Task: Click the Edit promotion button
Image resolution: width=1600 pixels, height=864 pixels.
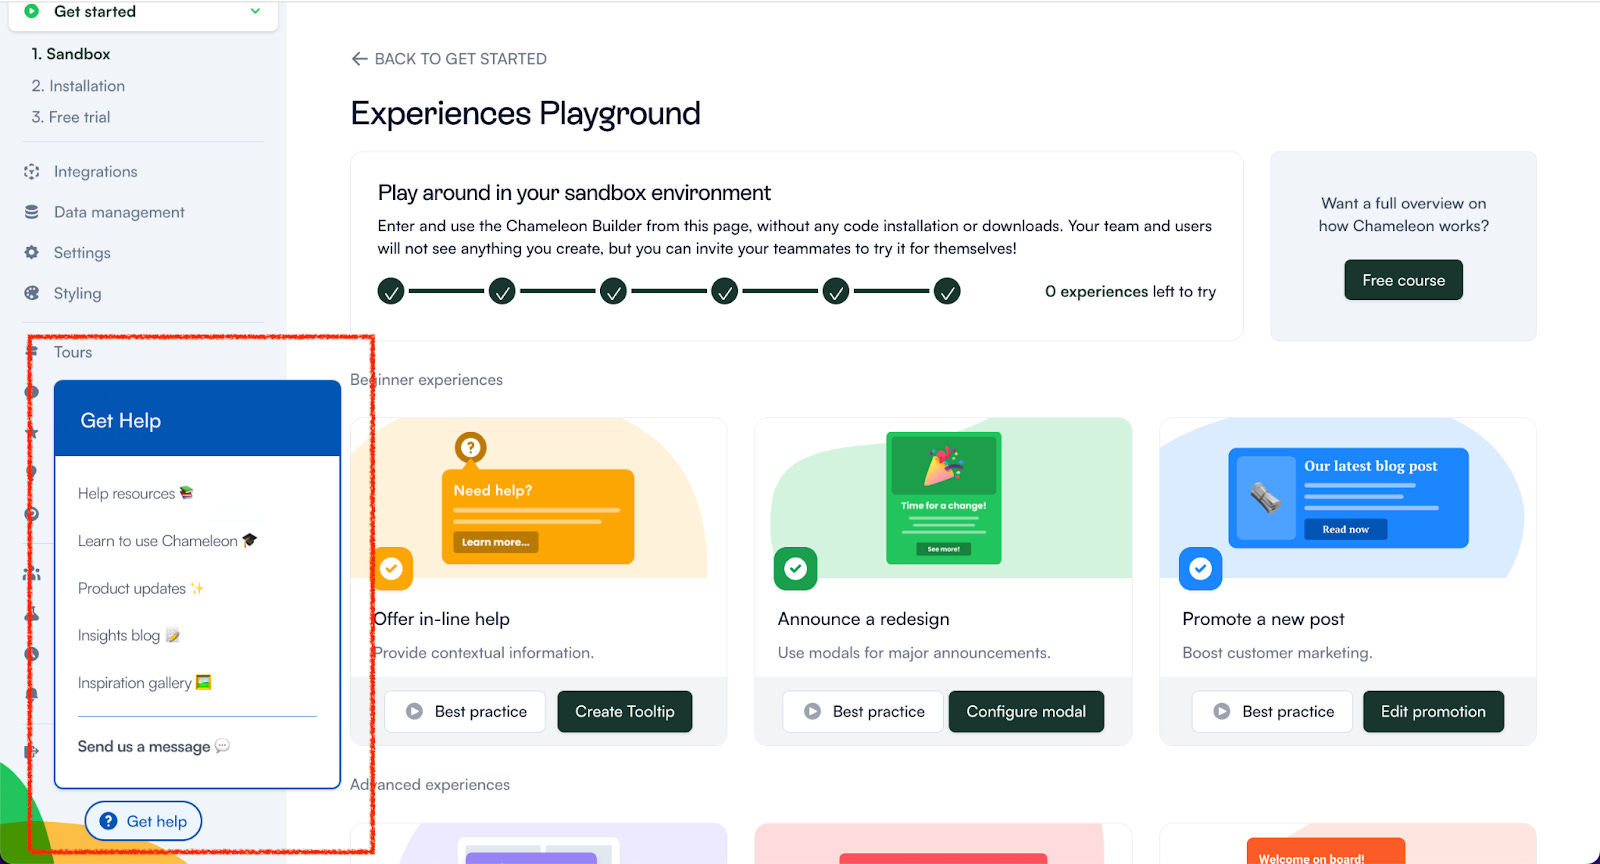Action: 1433,711
